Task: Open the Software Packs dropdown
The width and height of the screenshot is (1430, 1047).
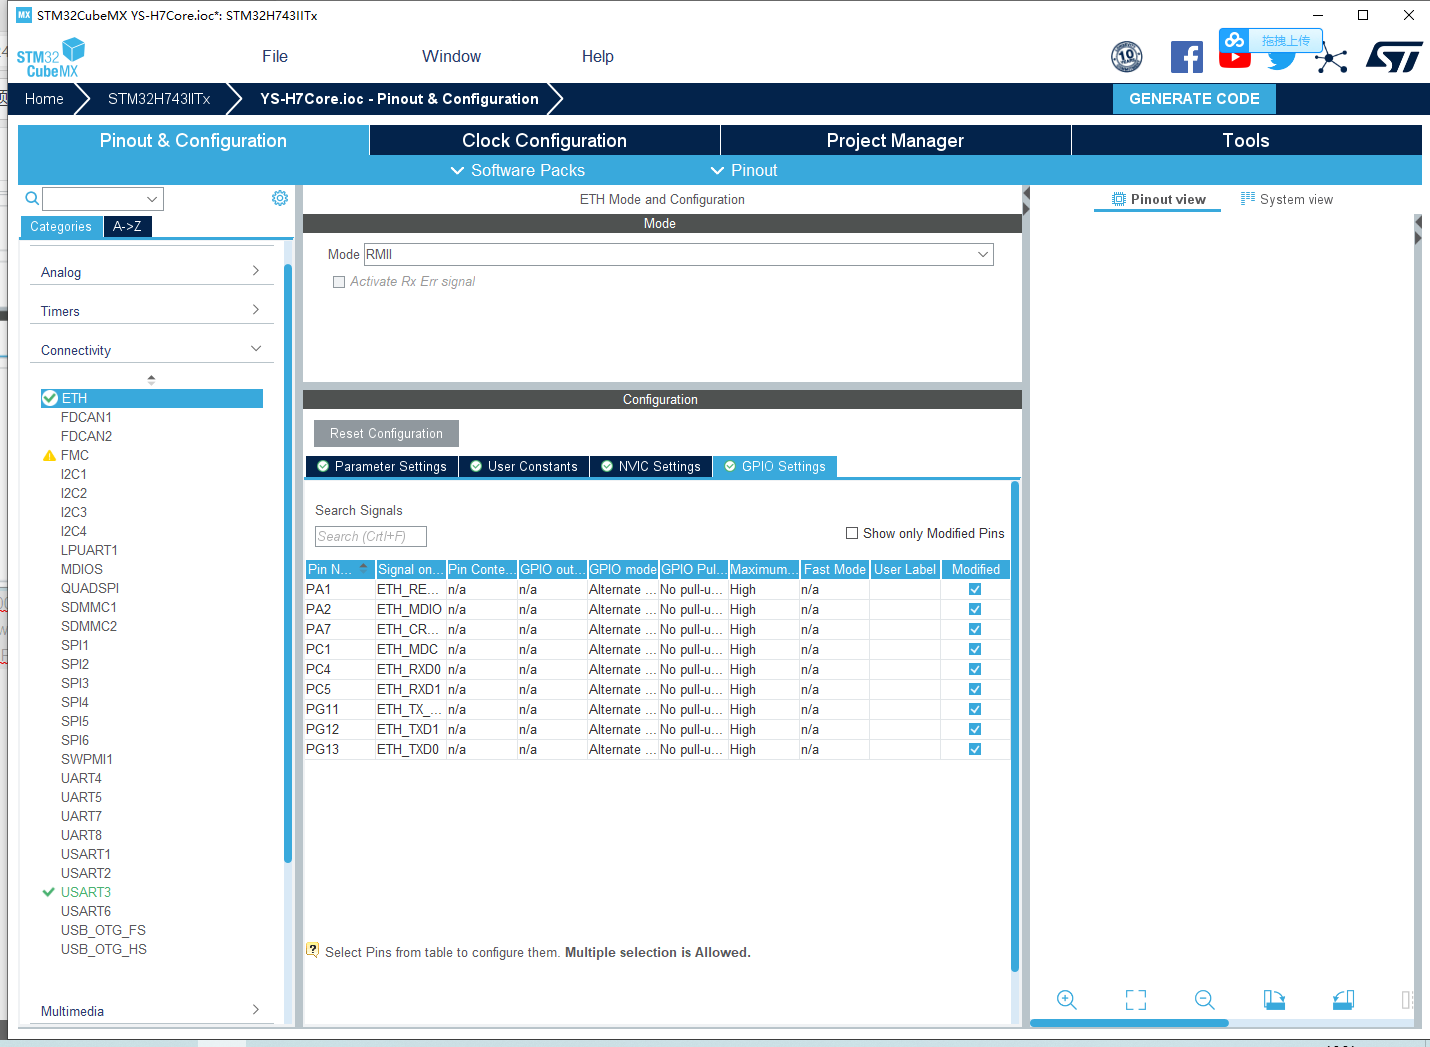Action: 517,170
